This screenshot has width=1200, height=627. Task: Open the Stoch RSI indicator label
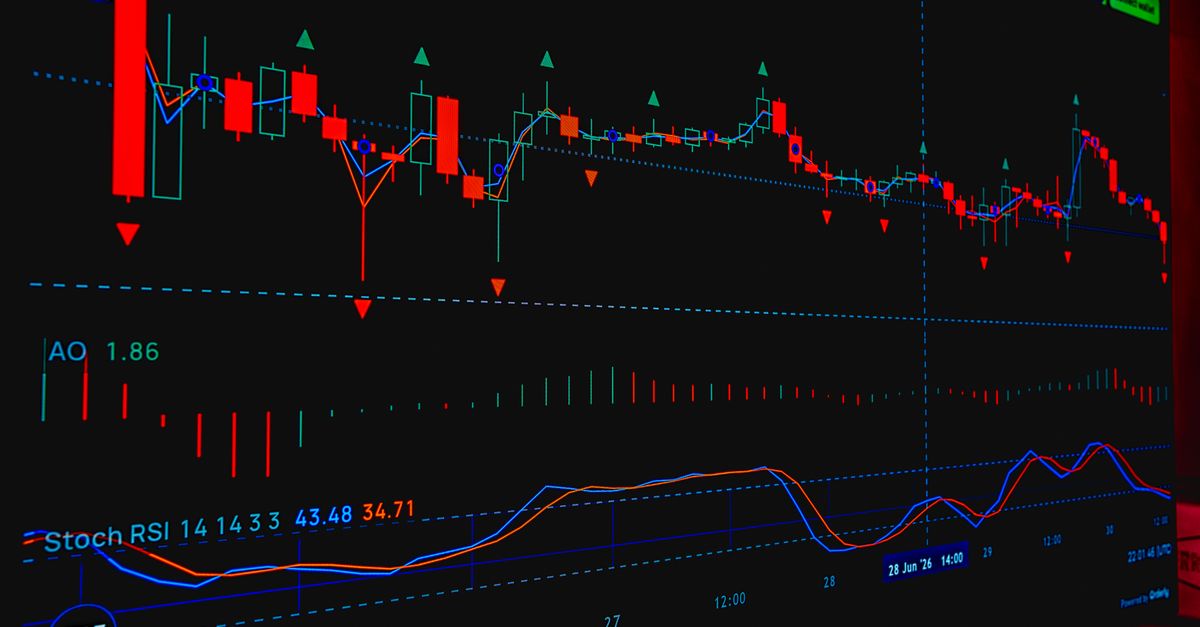(x=109, y=538)
